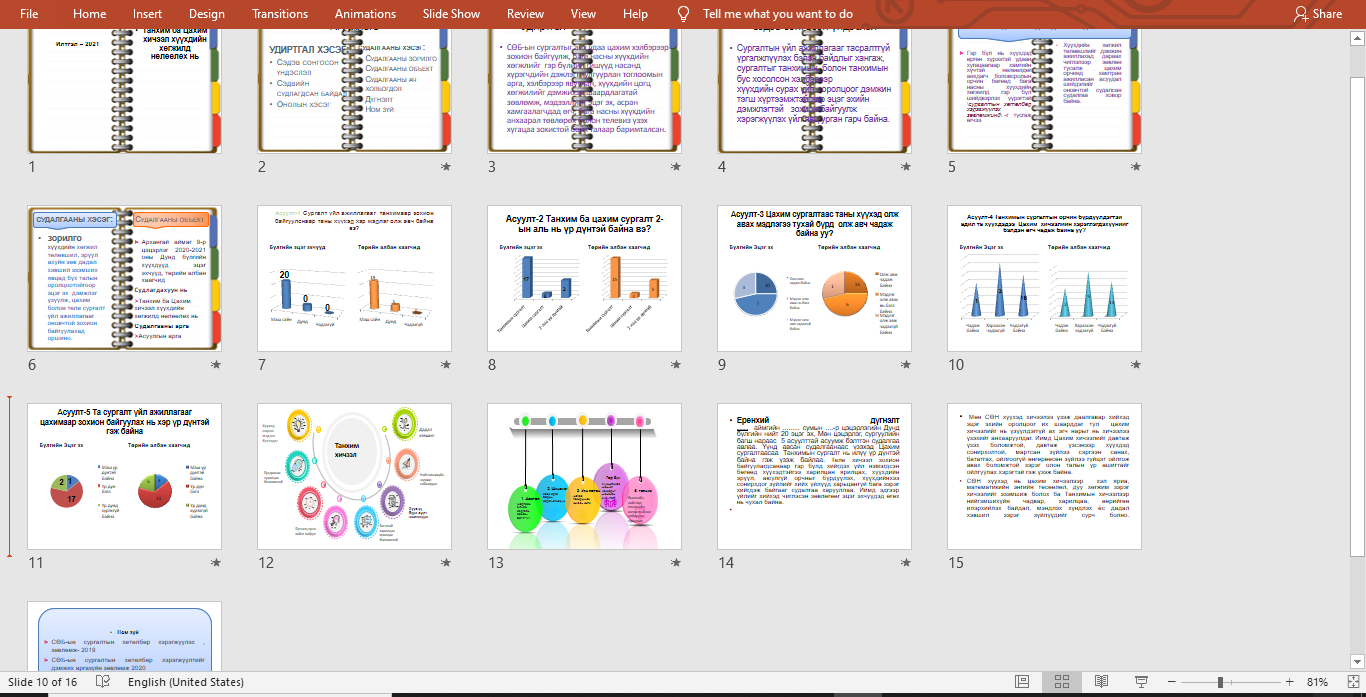The width and height of the screenshot is (1366, 697).
Task: Click the lightbulb Tell me icon
Action: (684, 14)
